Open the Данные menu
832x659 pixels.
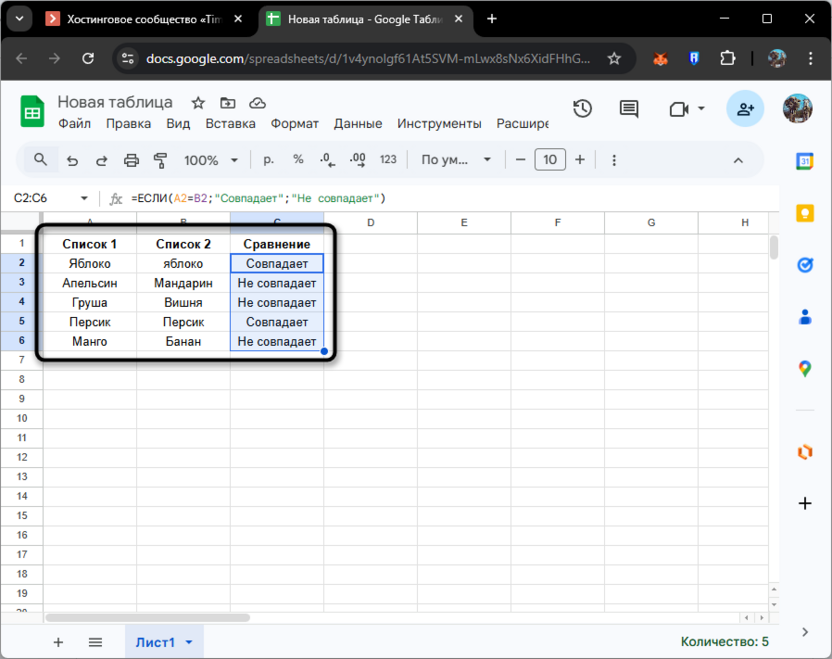coord(358,124)
